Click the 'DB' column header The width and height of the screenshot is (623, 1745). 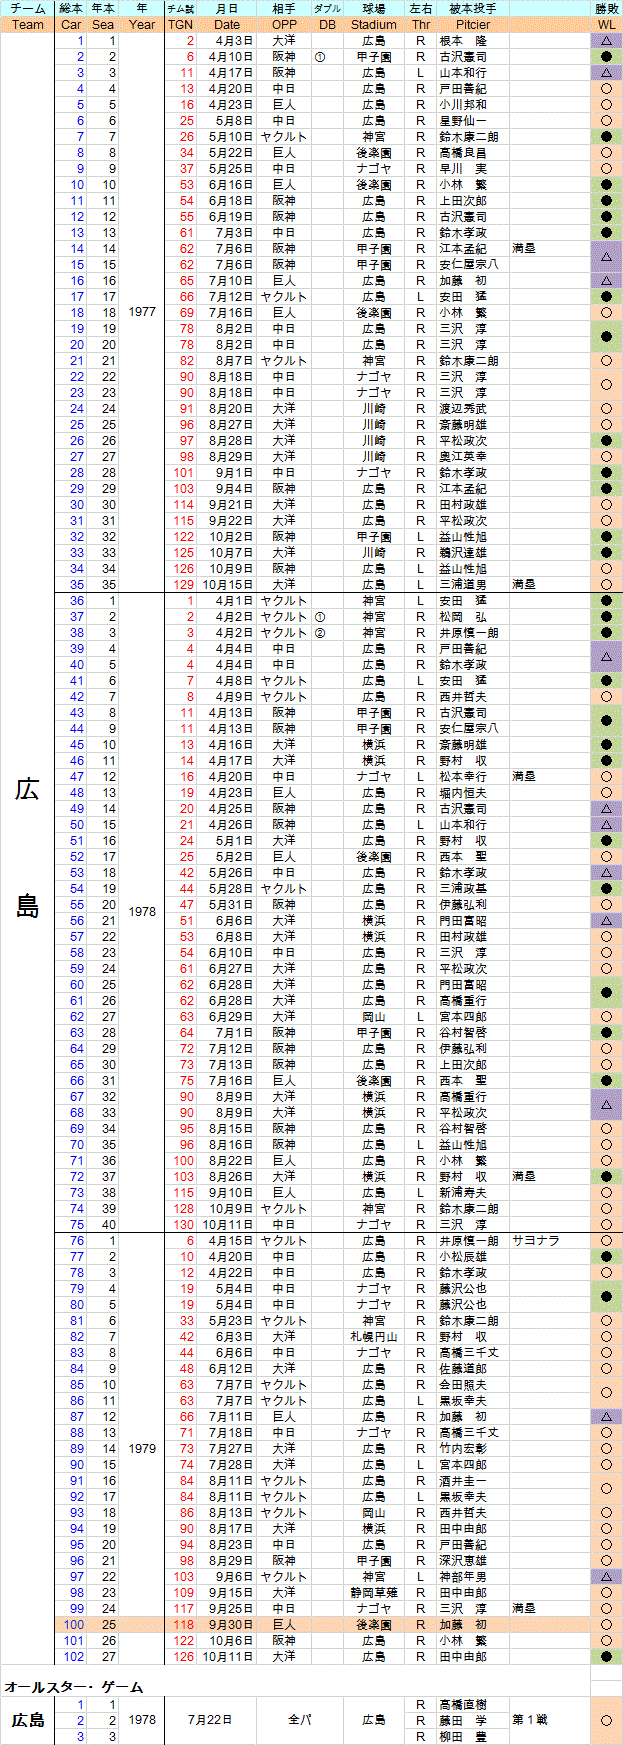(x=327, y=25)
